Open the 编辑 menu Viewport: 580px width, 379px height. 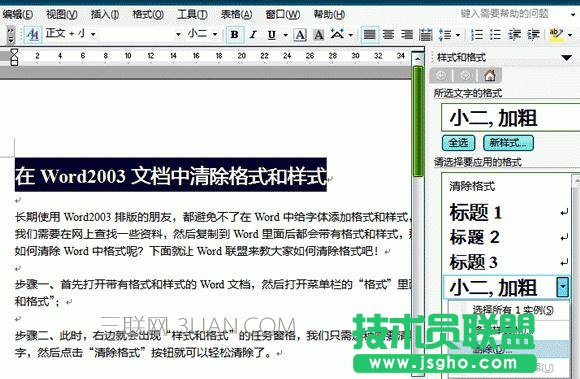tap(17, 14)
